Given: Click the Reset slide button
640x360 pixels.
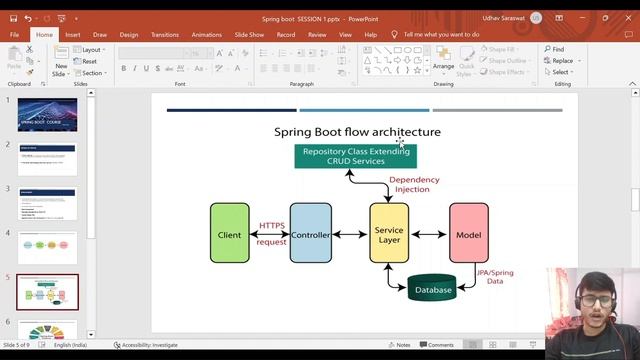Looking at the screenshot, I should click(x=85, y=61).
